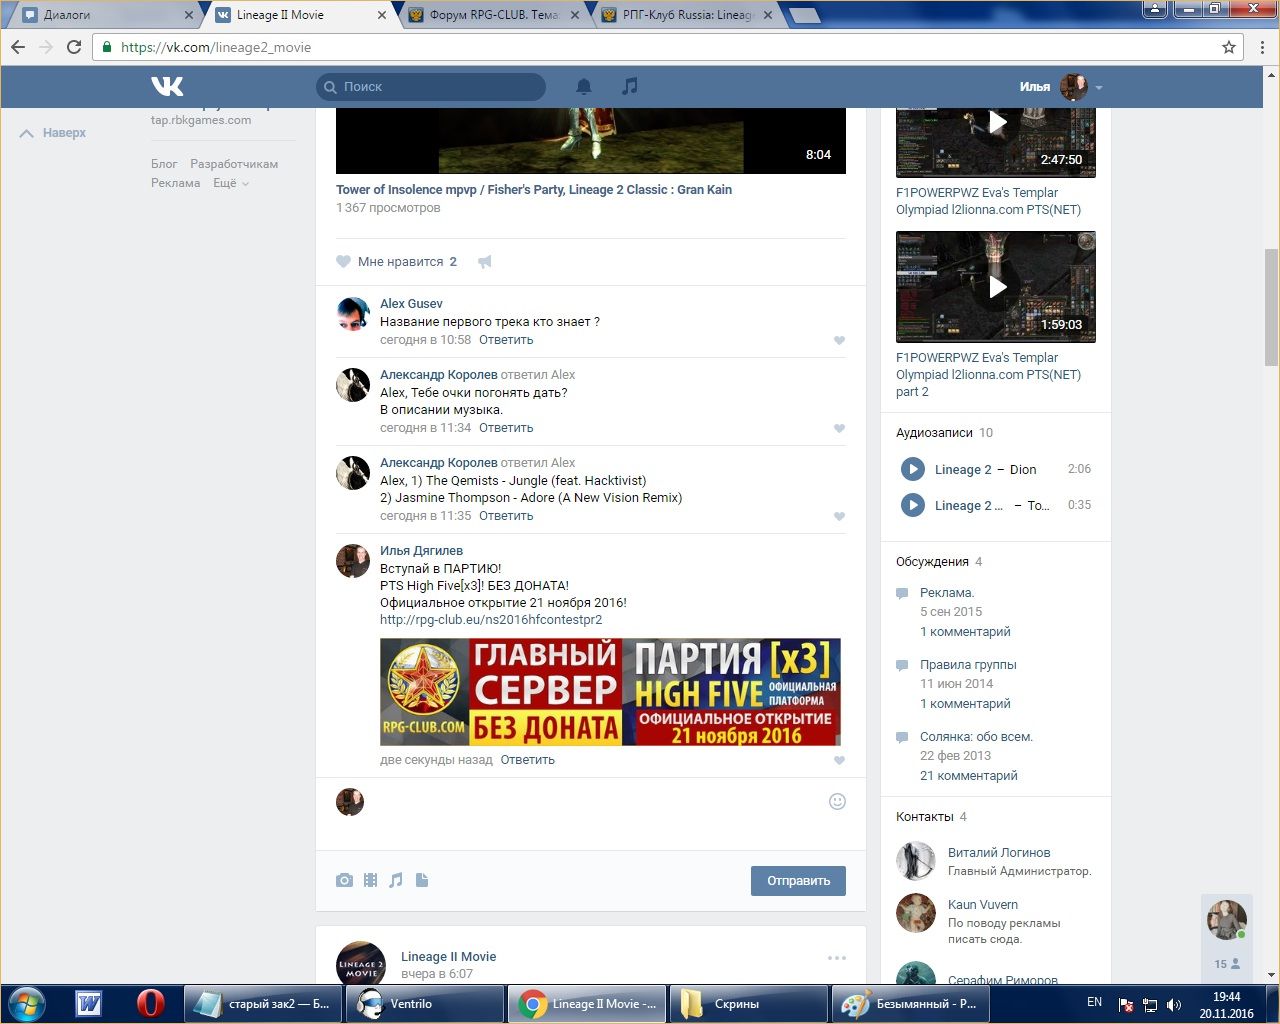This screenshot has height=1024, width=1280.
Task: Reply to Alex Gusev's comment
Action: click(x=506, y=340)
